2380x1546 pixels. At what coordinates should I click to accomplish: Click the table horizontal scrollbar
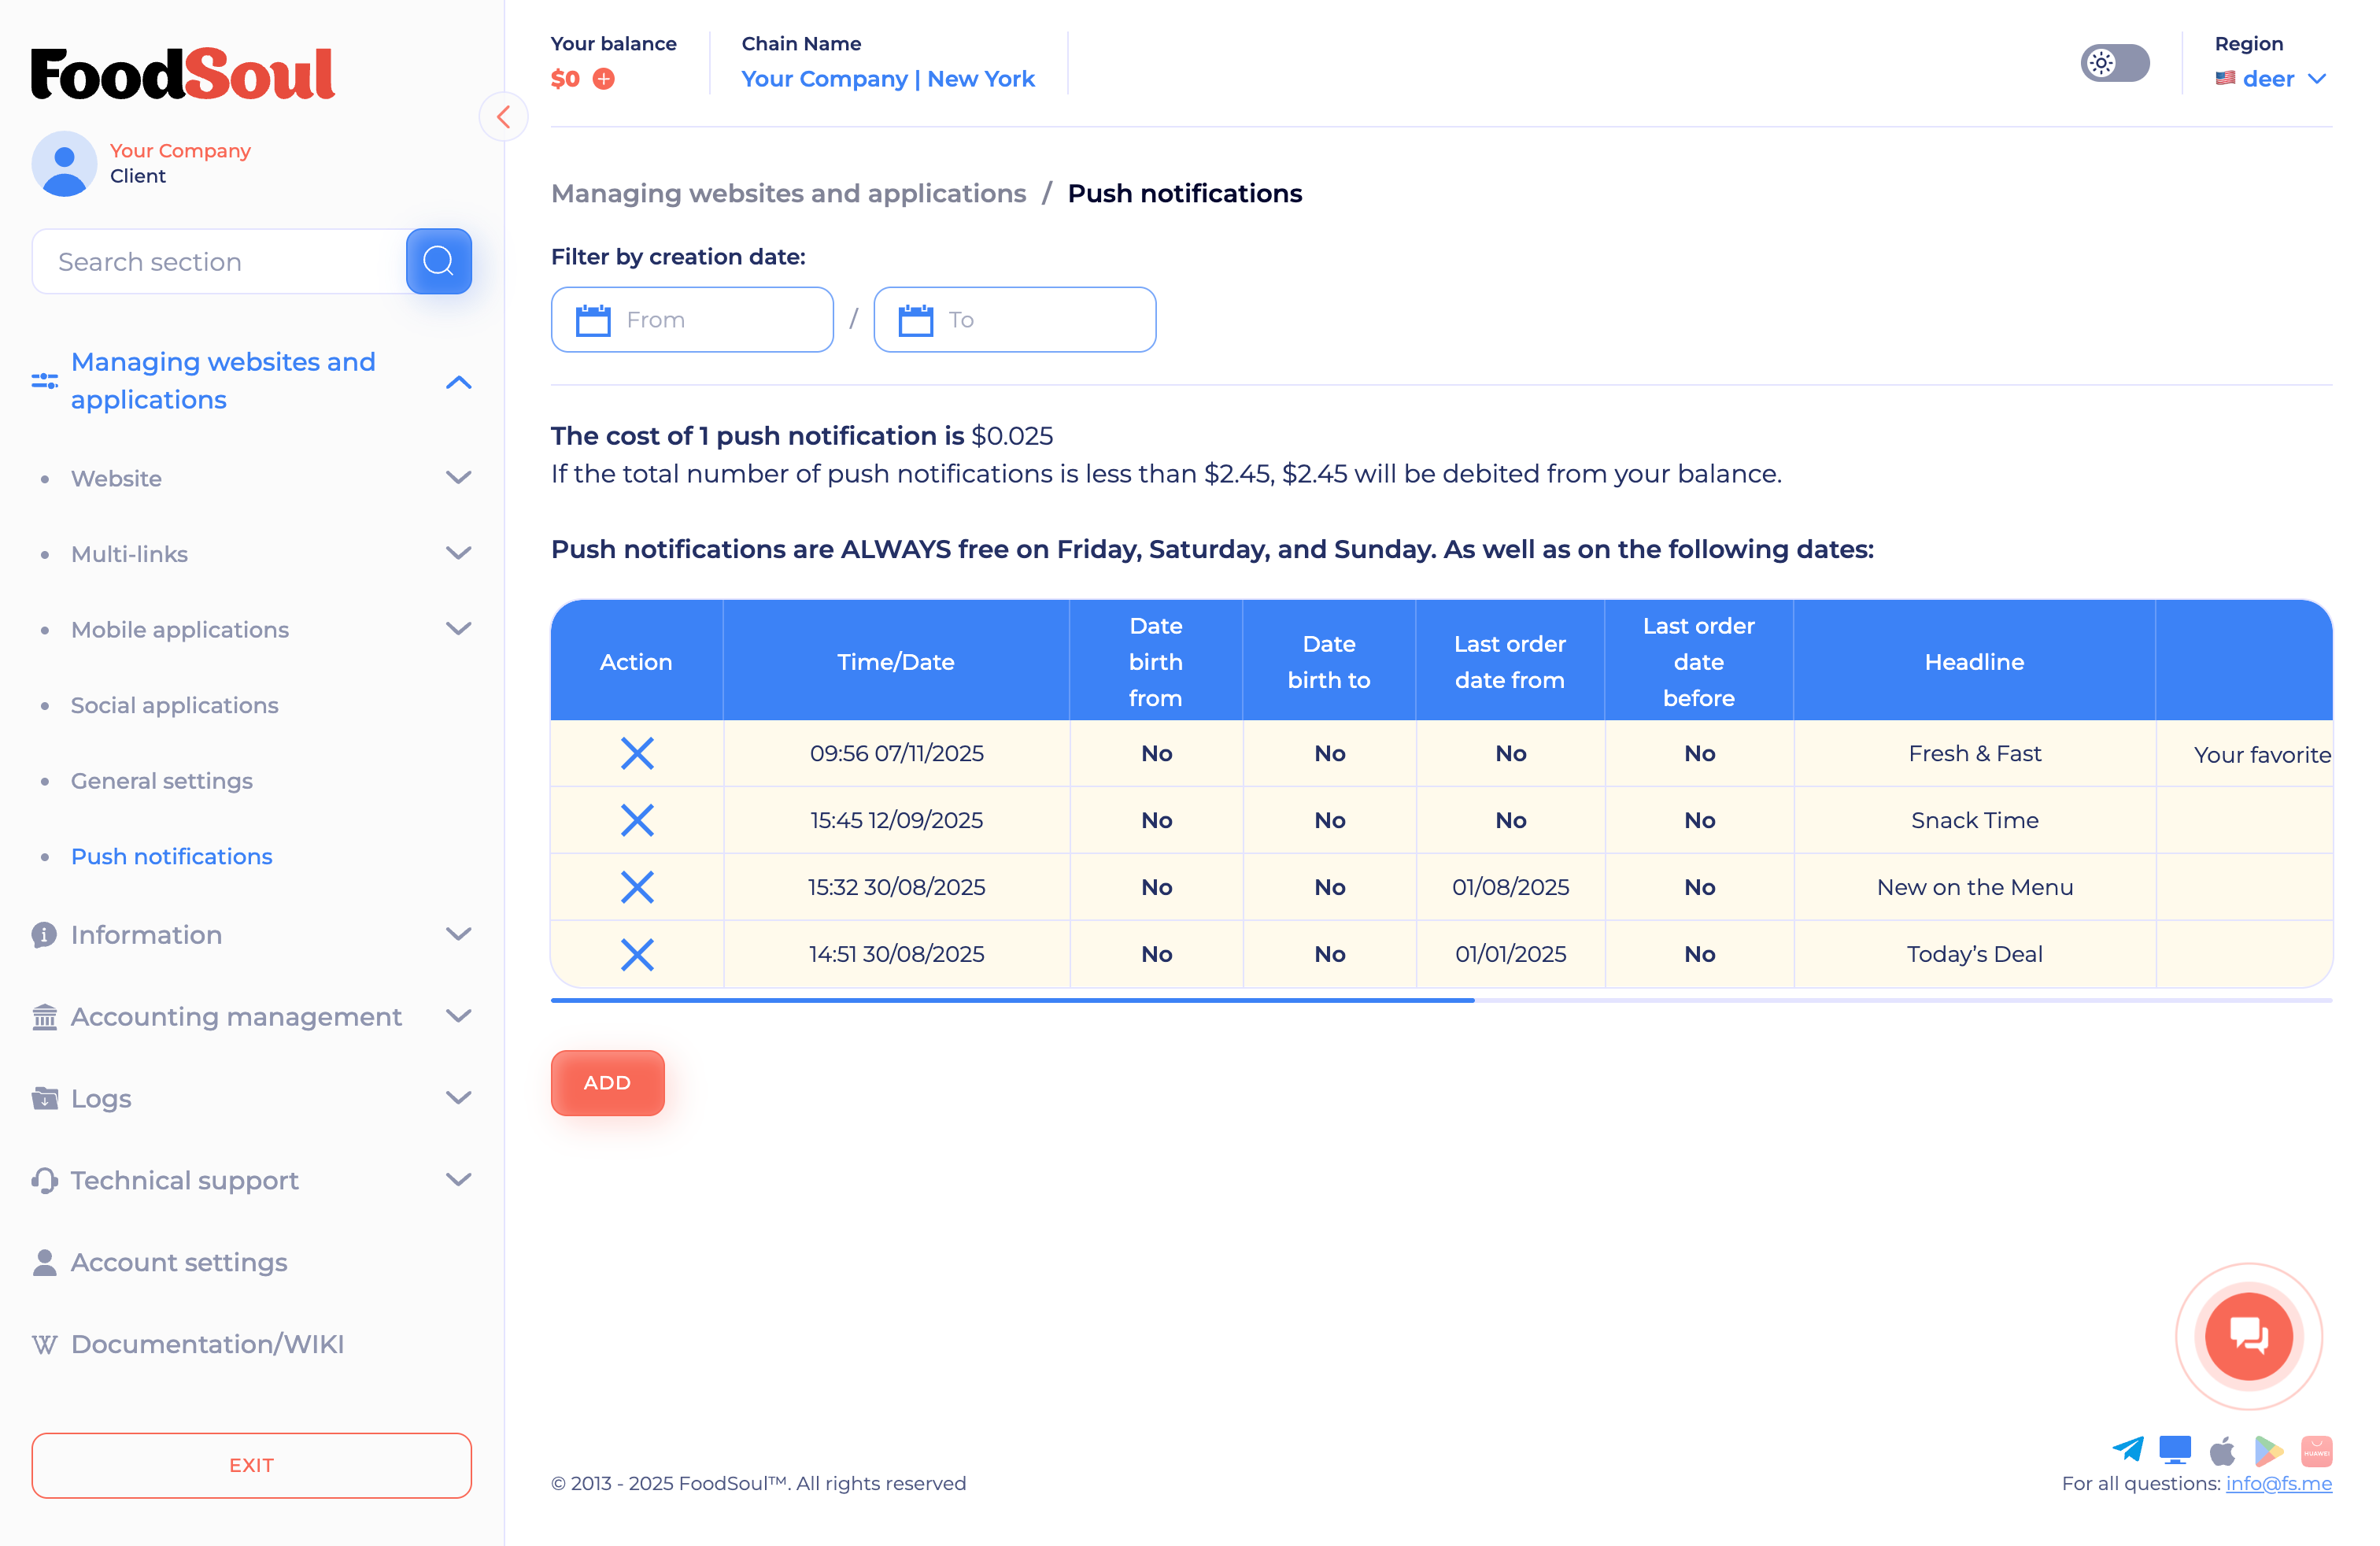[1012, 999]
